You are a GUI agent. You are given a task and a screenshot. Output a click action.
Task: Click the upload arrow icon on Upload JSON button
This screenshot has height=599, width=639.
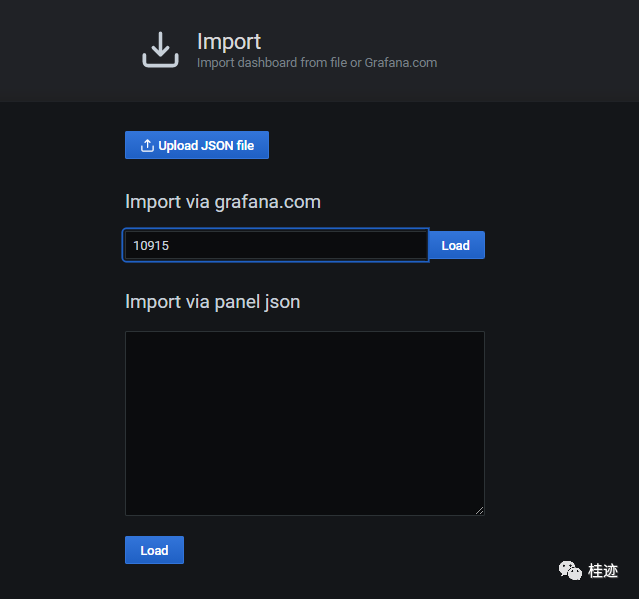[147, 145]
